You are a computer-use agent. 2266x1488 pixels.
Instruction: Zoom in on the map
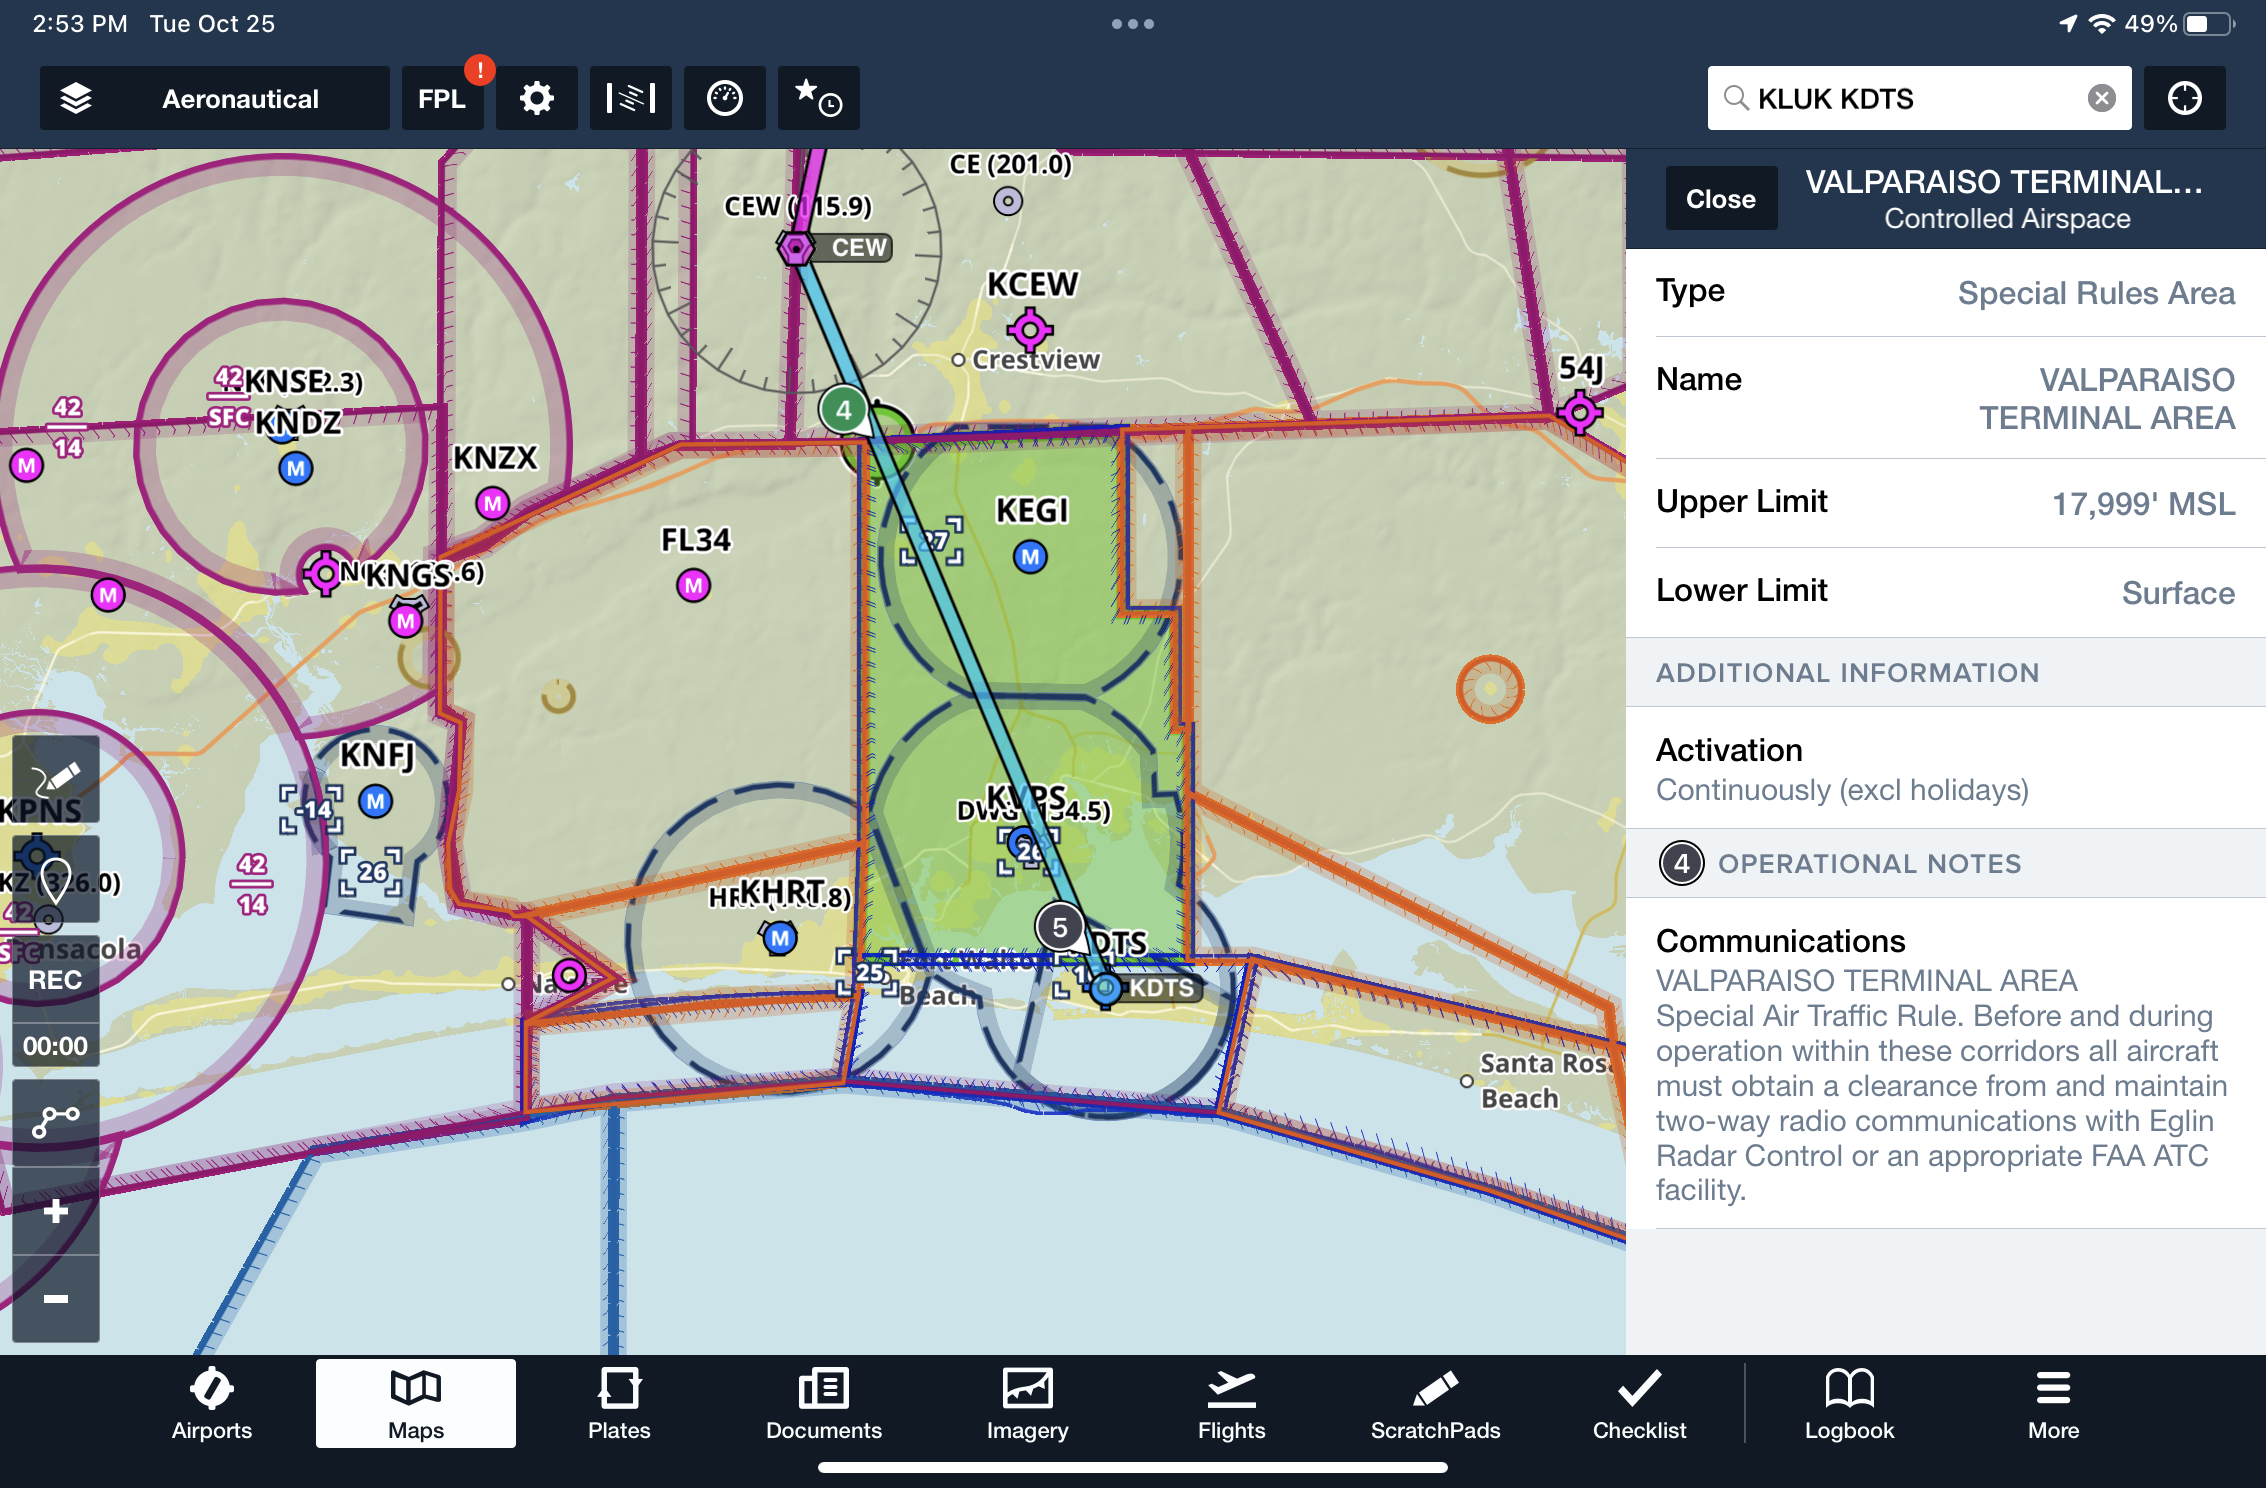coord(56,1211)
